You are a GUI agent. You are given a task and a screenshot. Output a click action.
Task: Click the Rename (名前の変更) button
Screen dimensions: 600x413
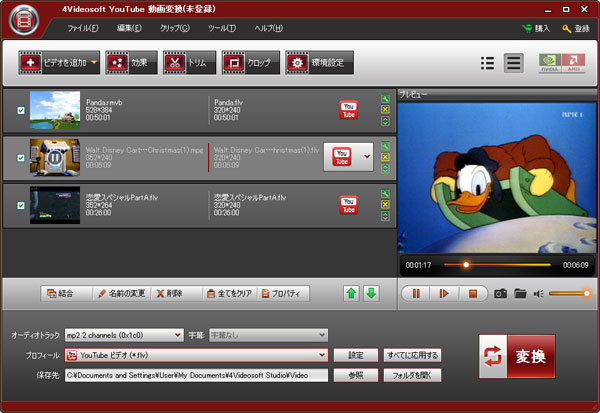[122, 294]
